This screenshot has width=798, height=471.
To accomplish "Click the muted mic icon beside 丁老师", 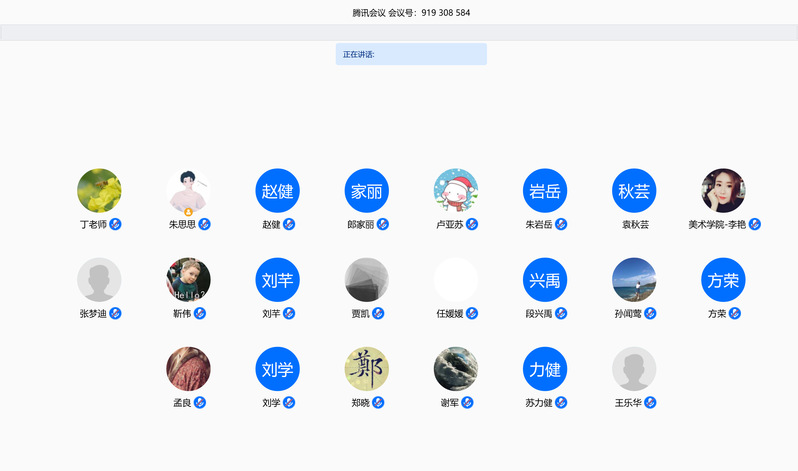I will click(116, 224).
